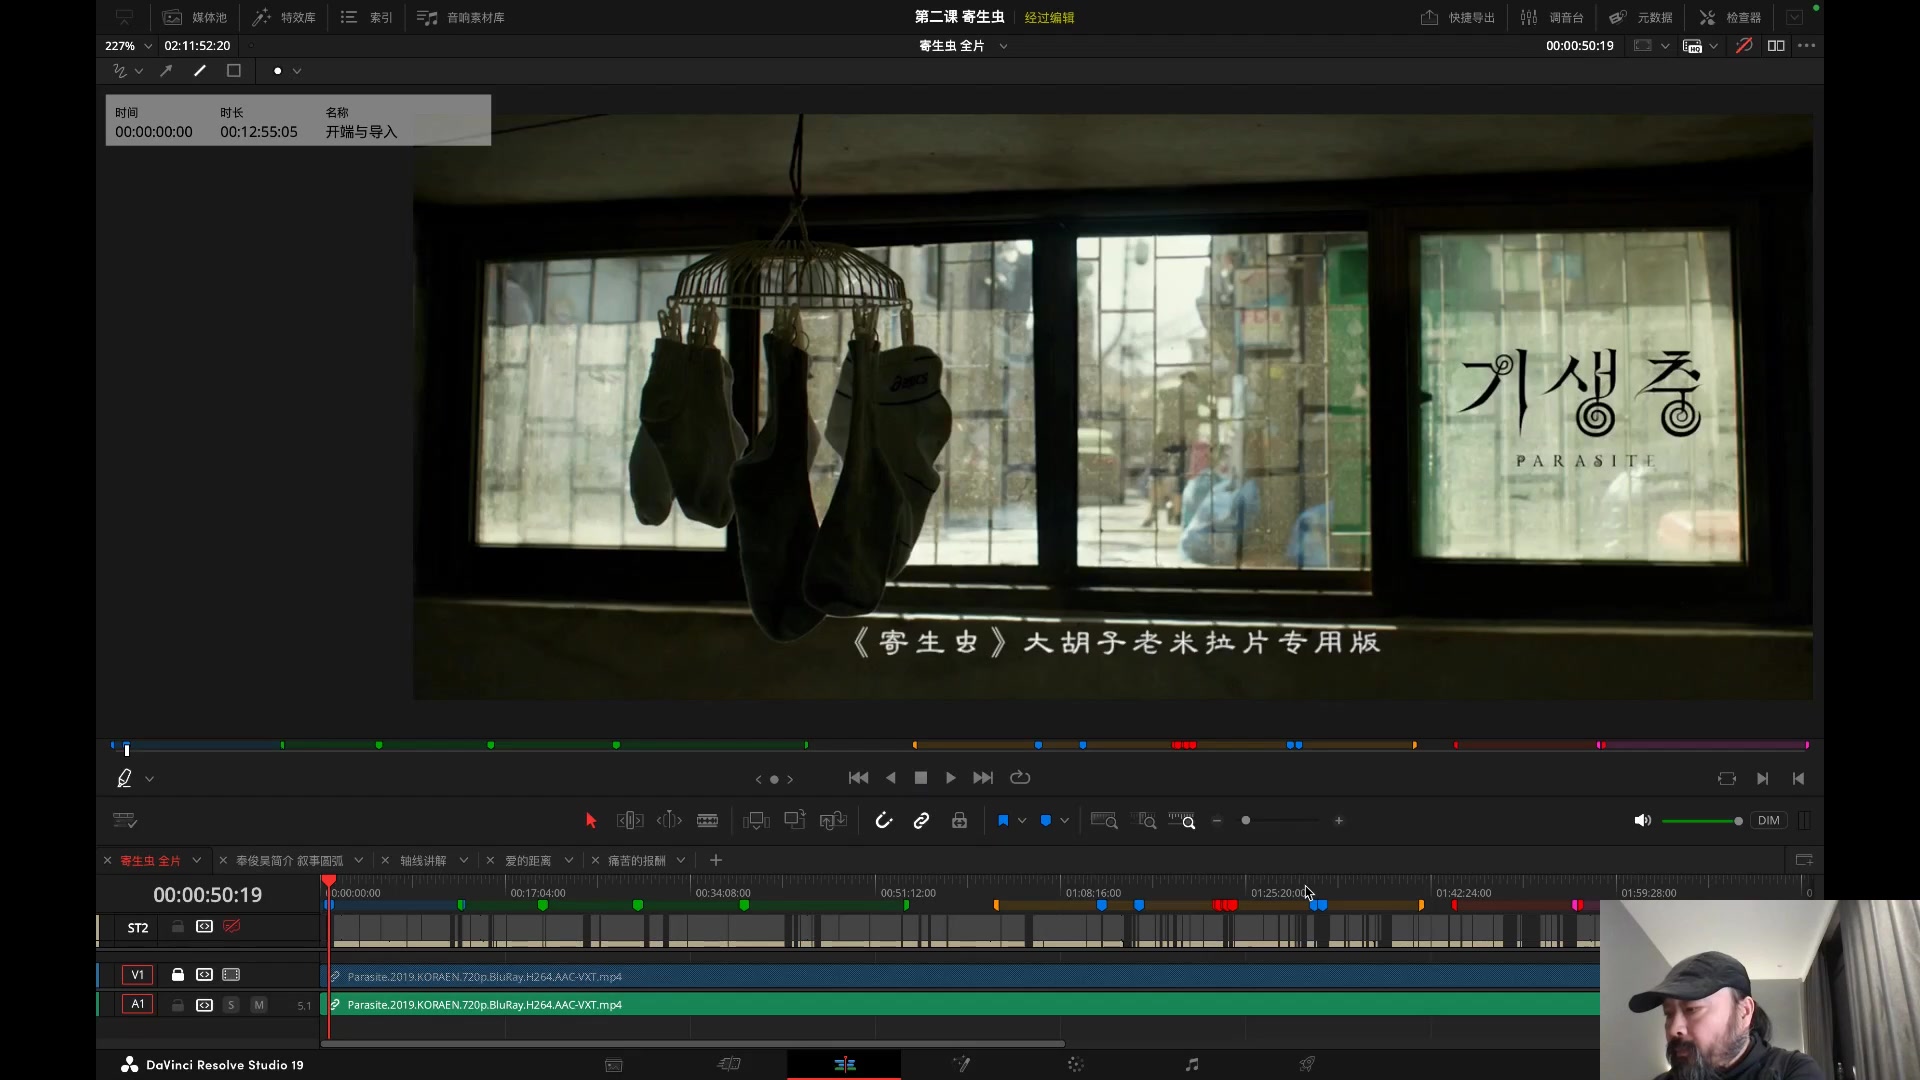Image resolution: width=1920 pixels, height=1080 pixels.
Task: Add new timeline tab plus button
Action: coord(715,861)
